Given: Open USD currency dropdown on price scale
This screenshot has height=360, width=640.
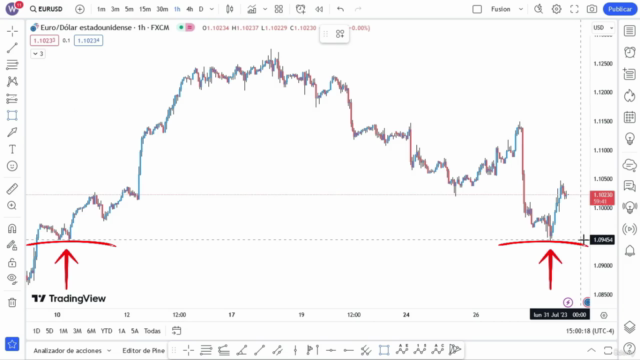Looking at the screenshot, I should [603, 28].
